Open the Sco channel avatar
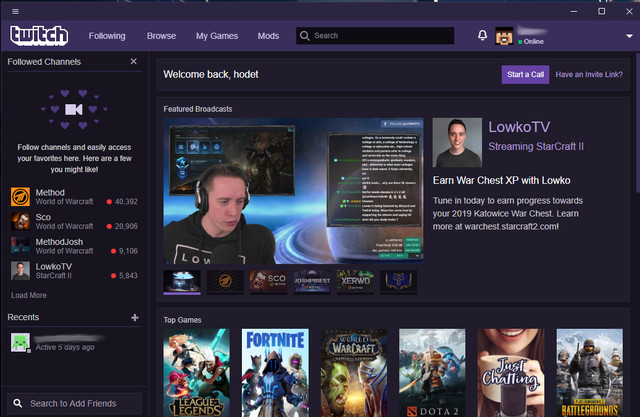The height and width of the screenshot is (417, 640). click(x=20, y=222)
